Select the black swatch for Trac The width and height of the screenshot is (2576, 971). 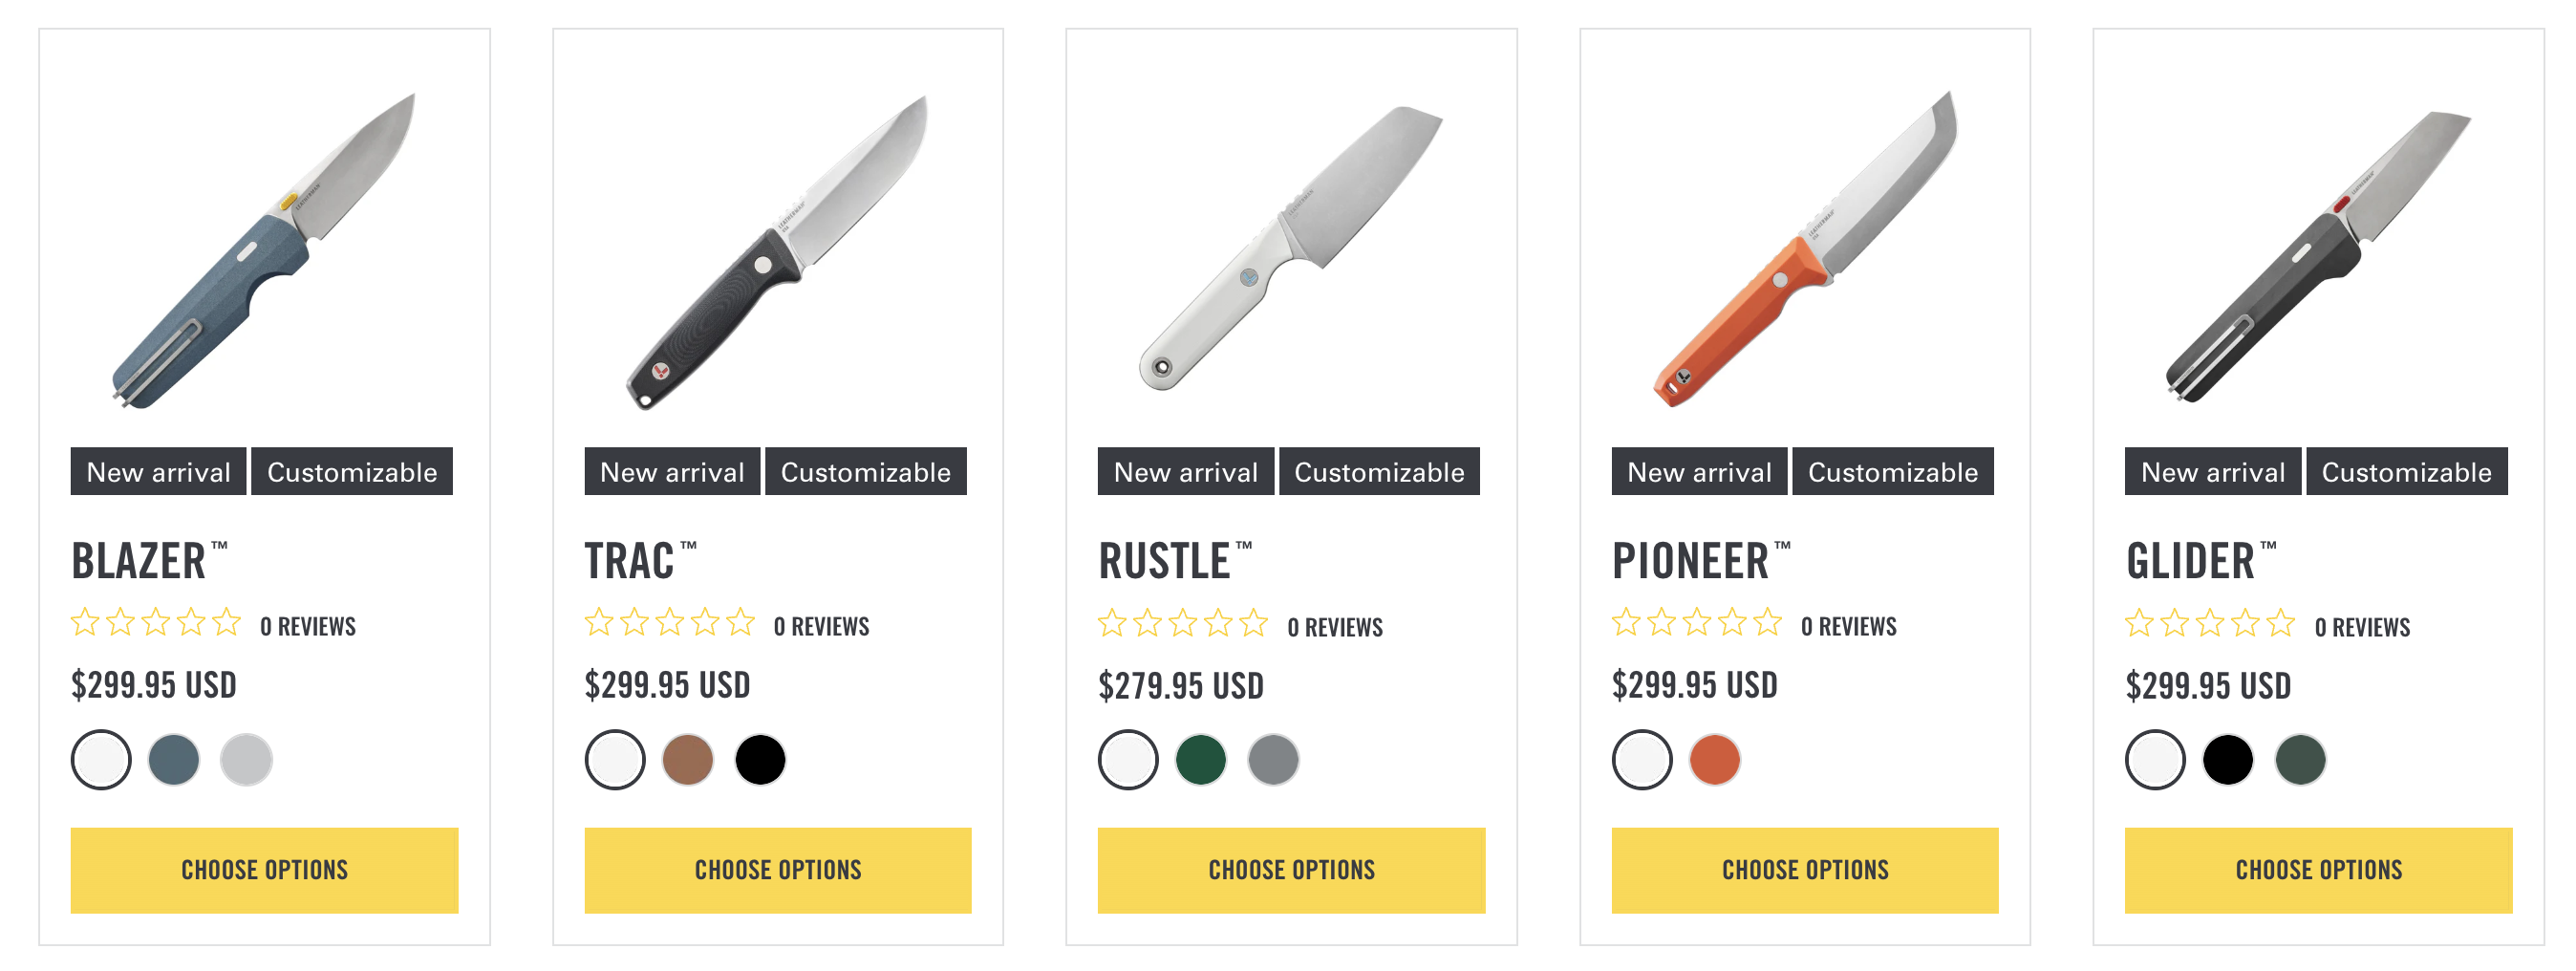click(760, 760)
